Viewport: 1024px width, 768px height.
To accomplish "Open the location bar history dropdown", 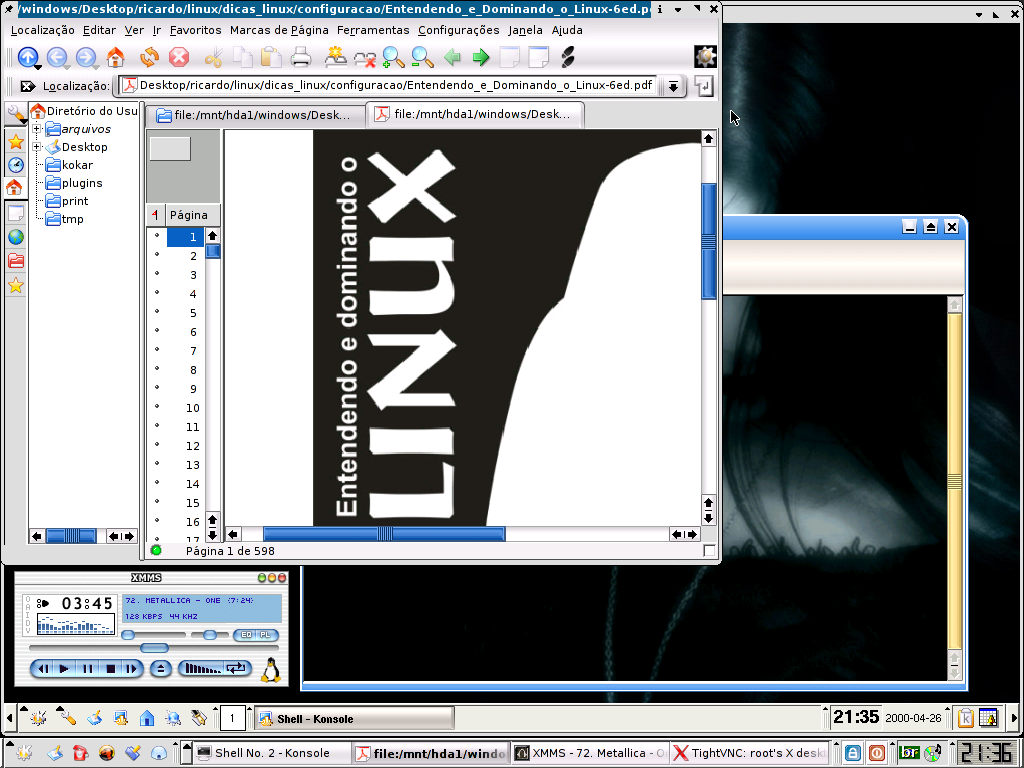I will pyautogui.click(x=673, y=86).
